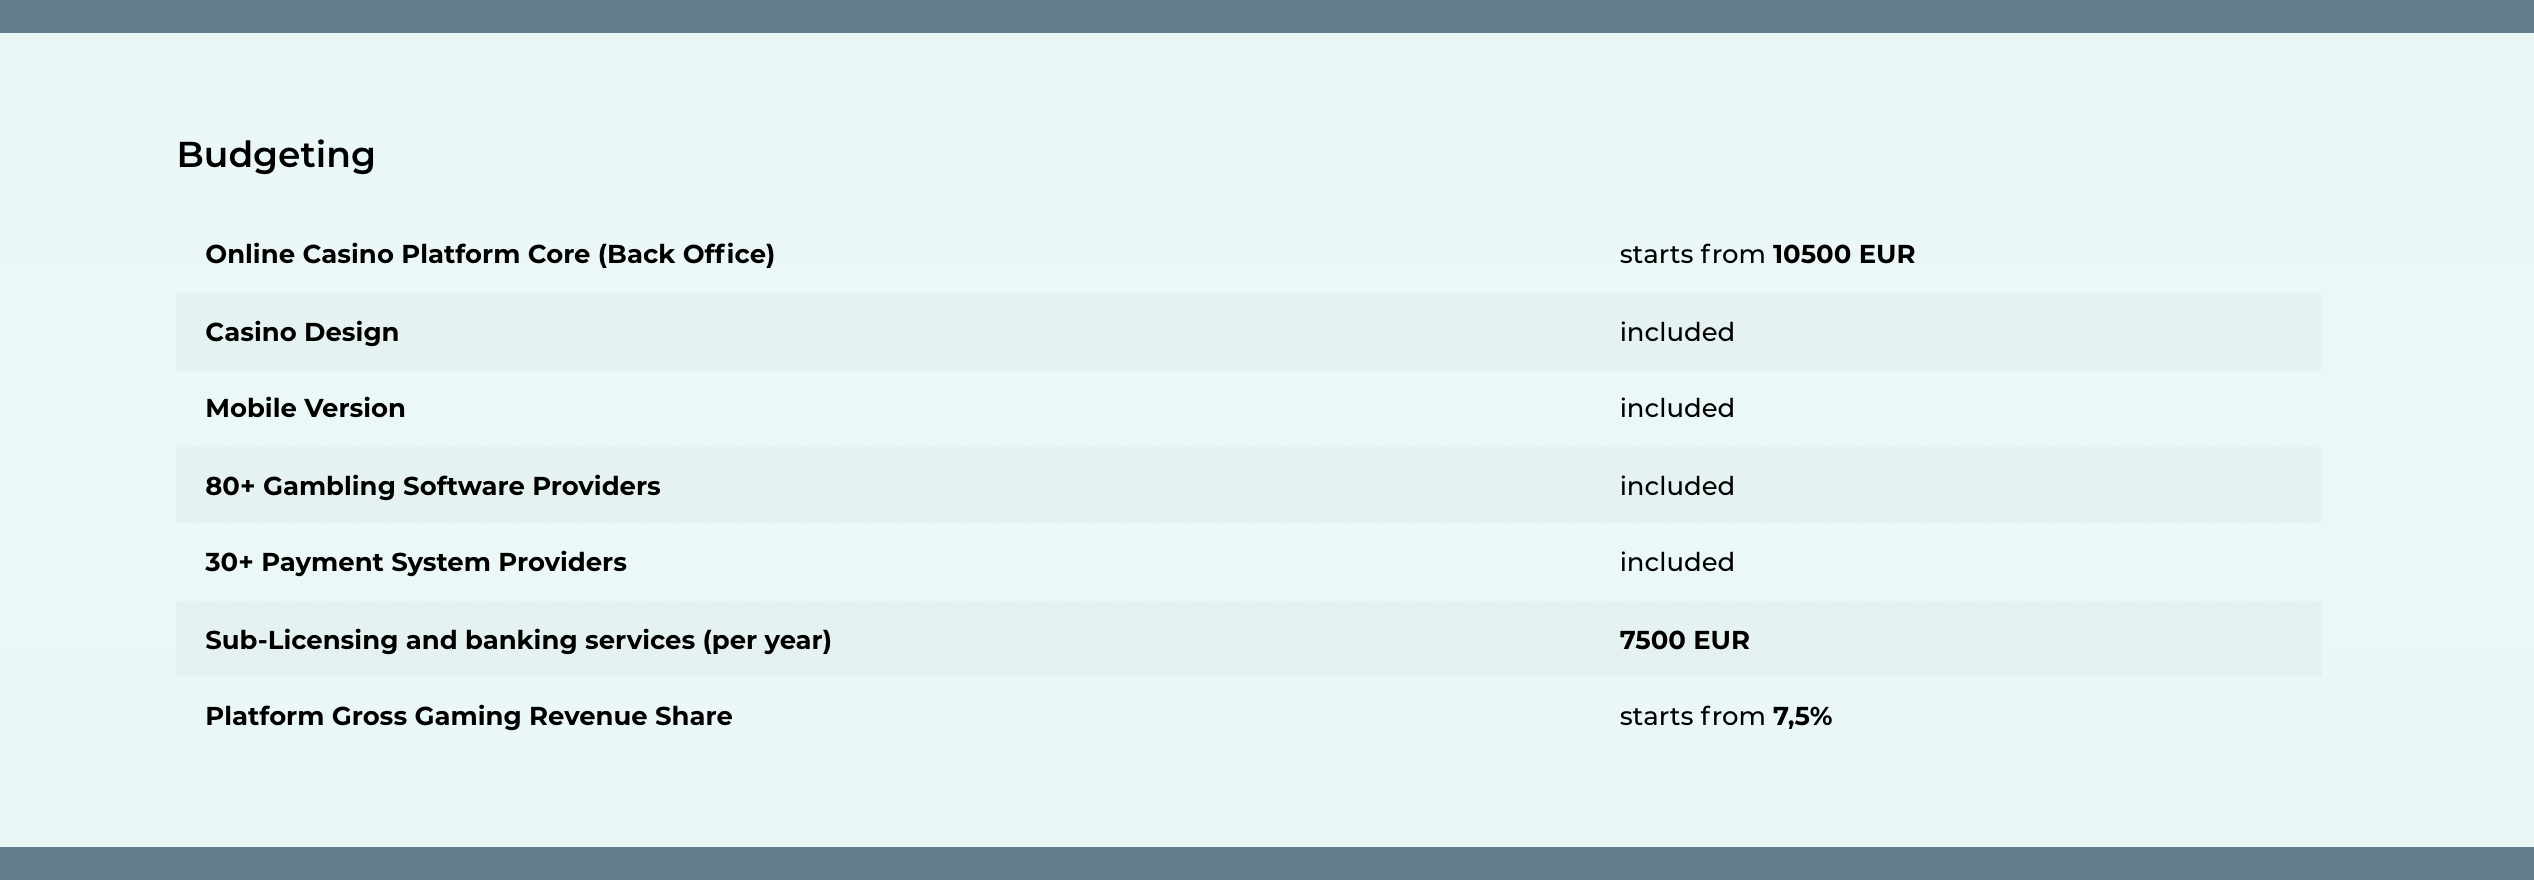
Task: Click 'included' next to Casino Design
Action: tap(1677, 332)
